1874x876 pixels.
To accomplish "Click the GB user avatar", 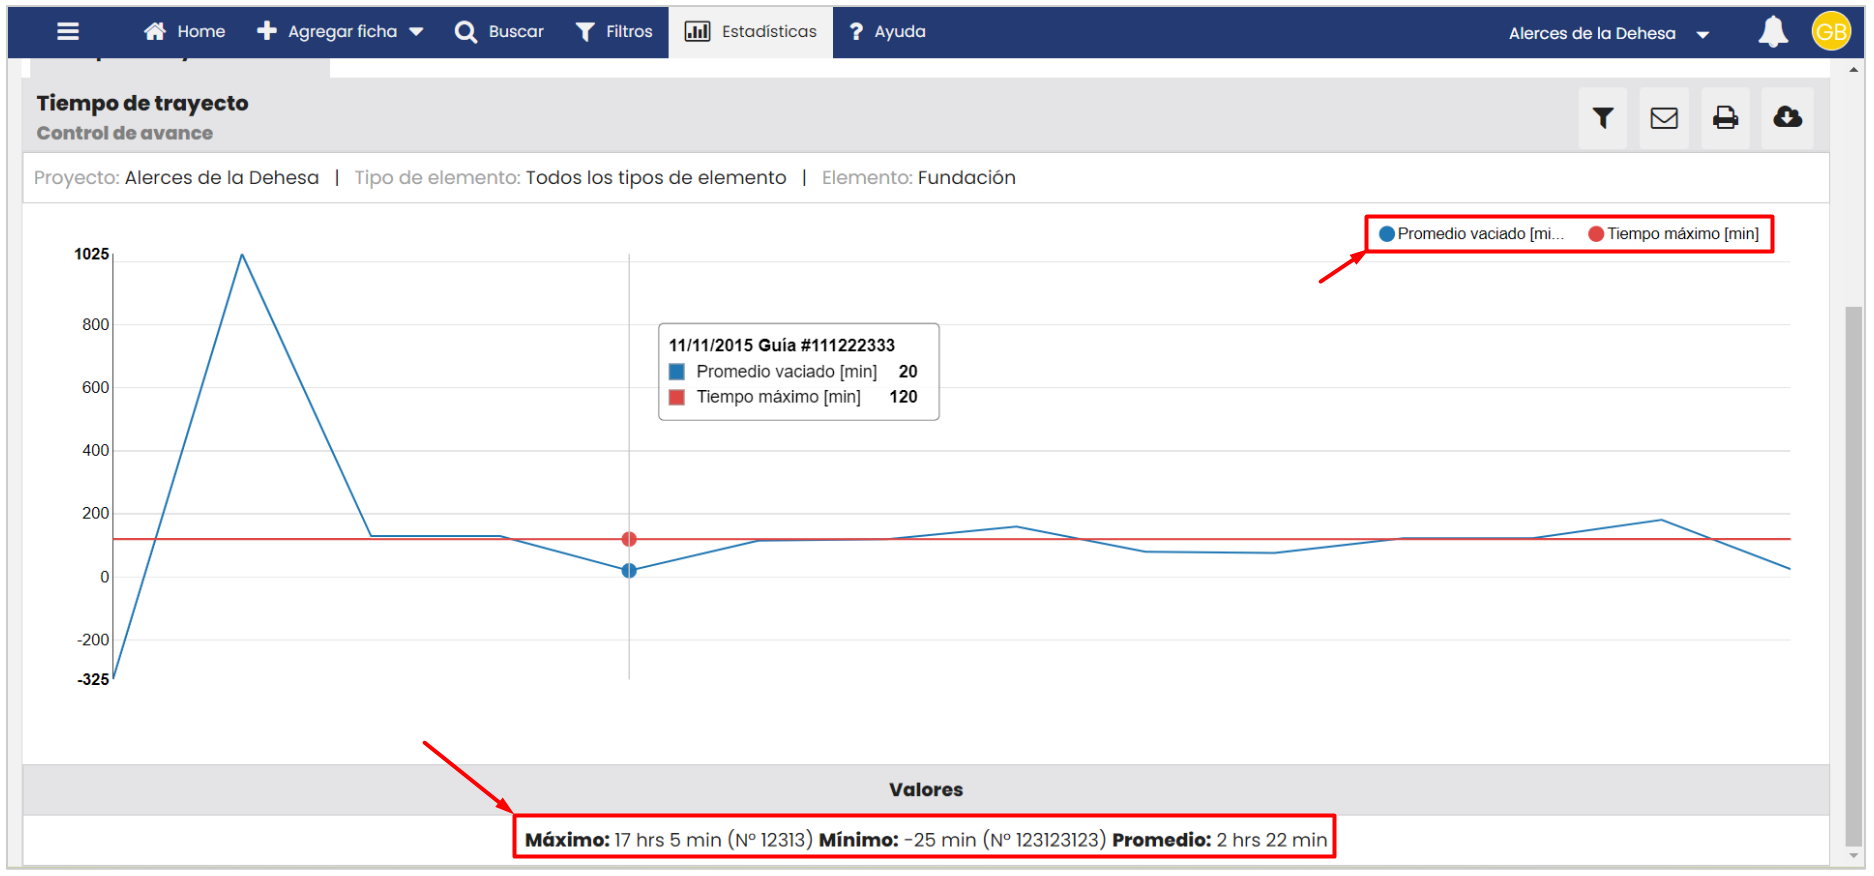I will pyautogui.click(x=1830, y=32).
